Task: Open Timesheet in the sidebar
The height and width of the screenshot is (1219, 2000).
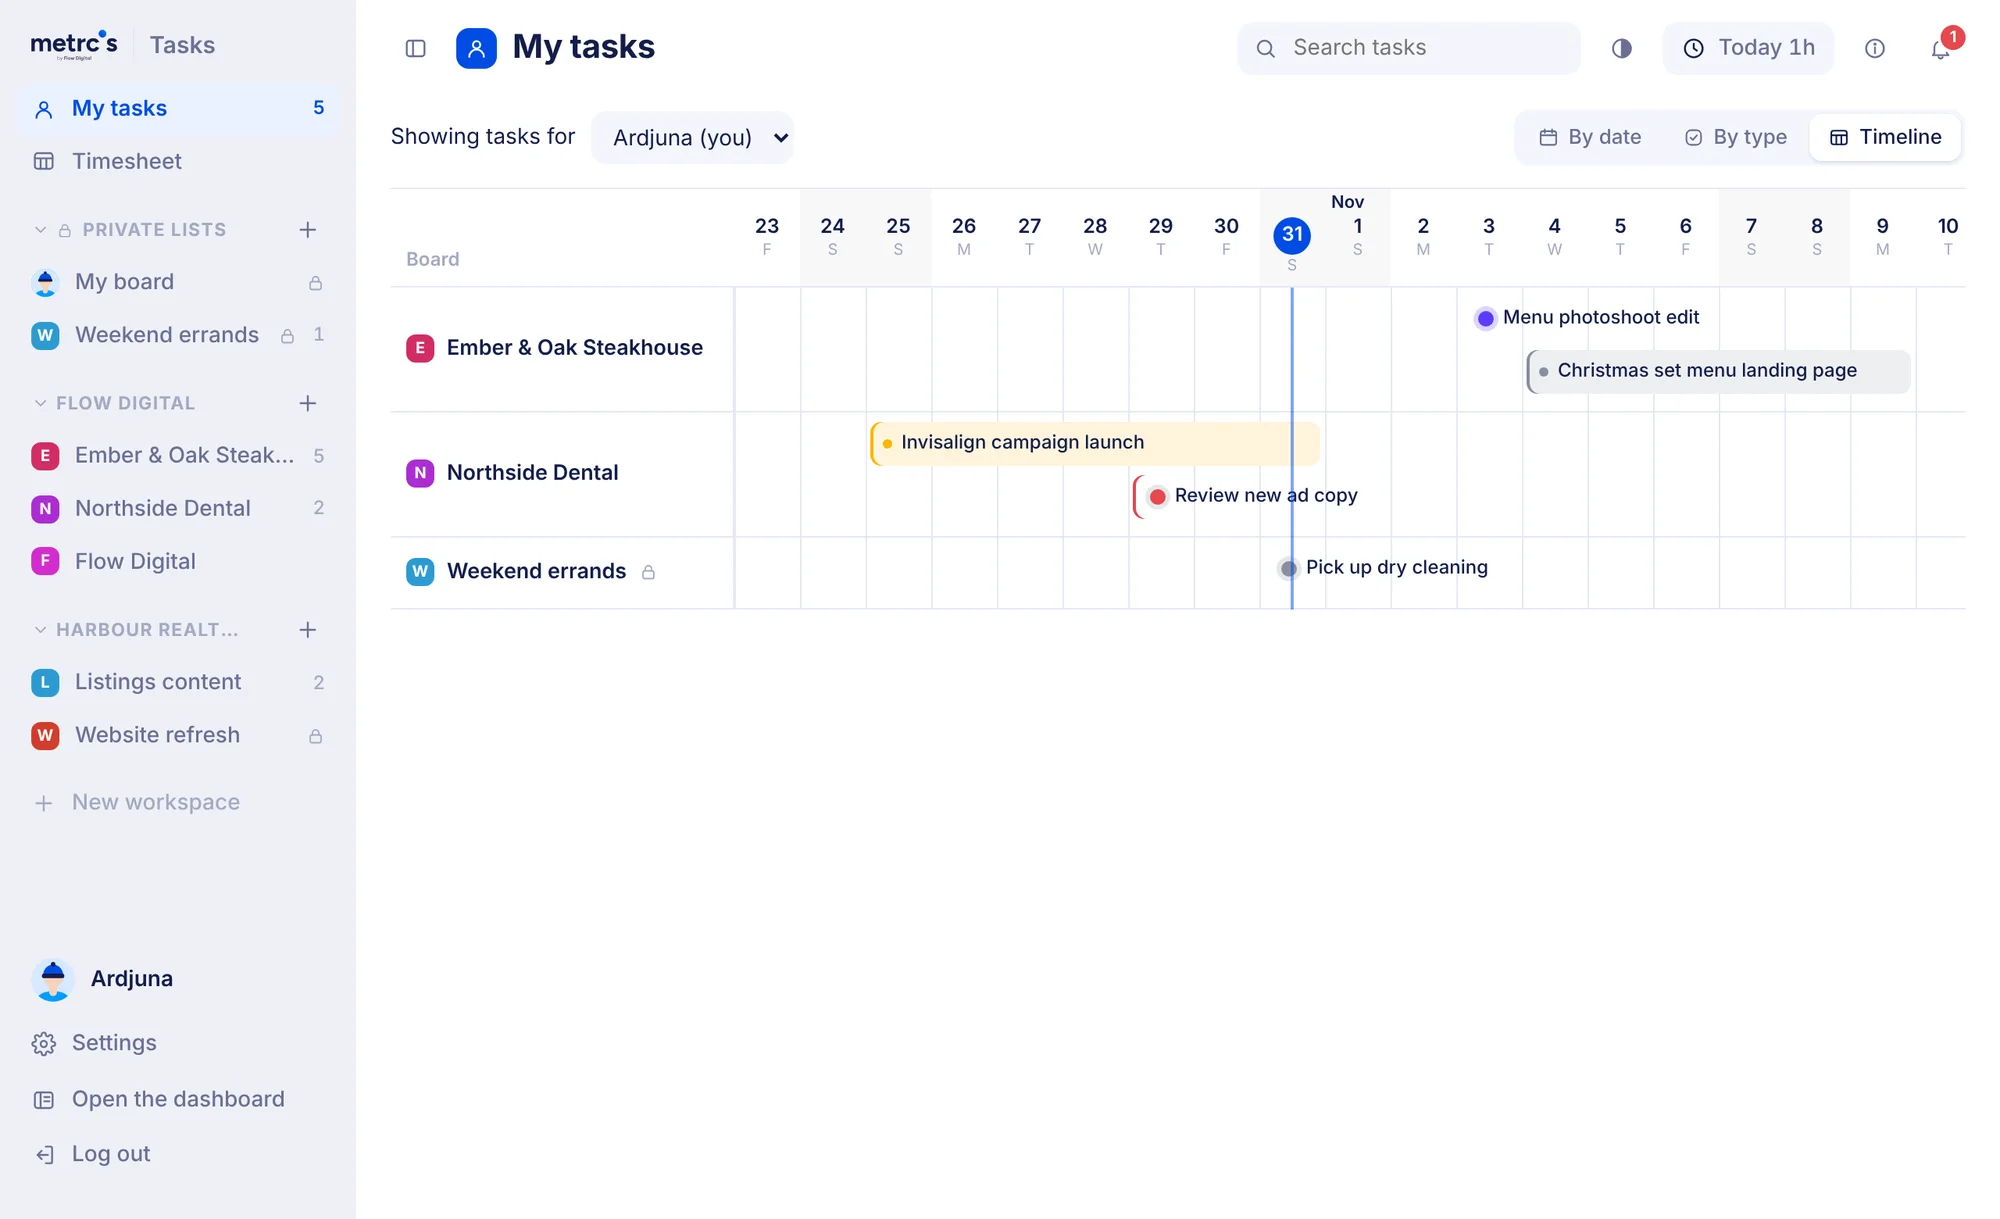Action: 178,161
